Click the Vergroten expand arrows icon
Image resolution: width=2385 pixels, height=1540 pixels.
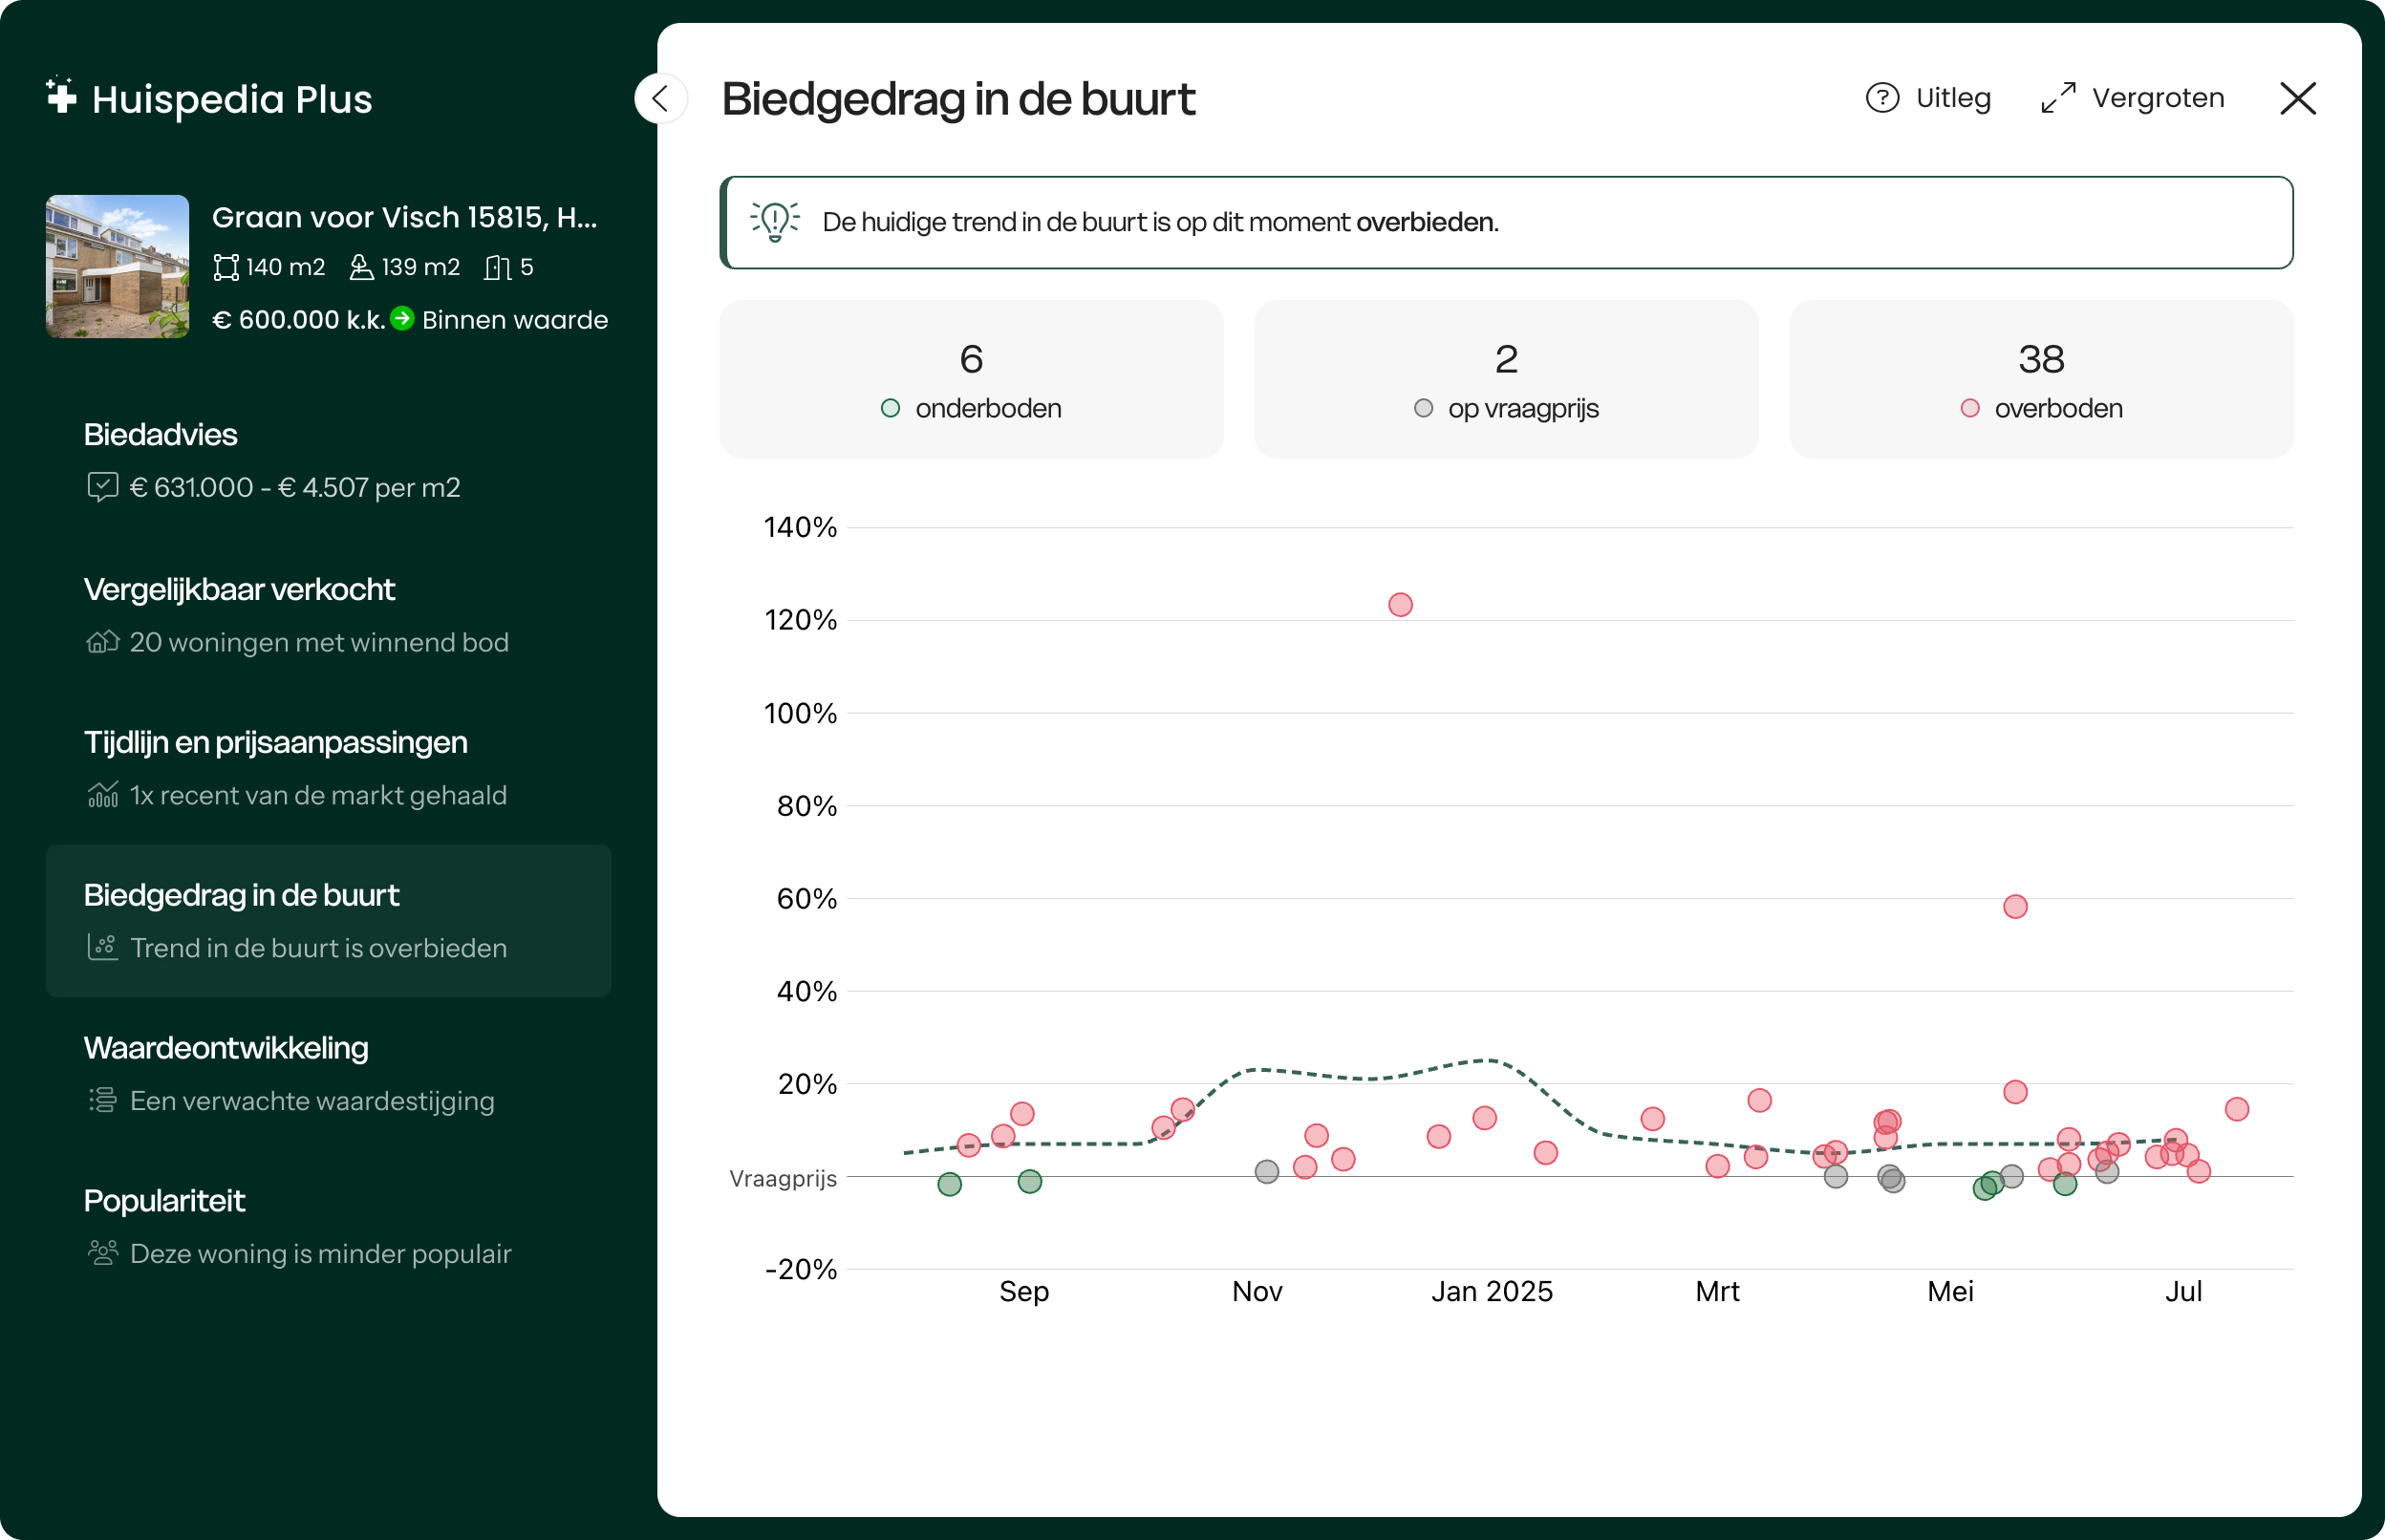pyautogui.click(x=2058, y=98)
